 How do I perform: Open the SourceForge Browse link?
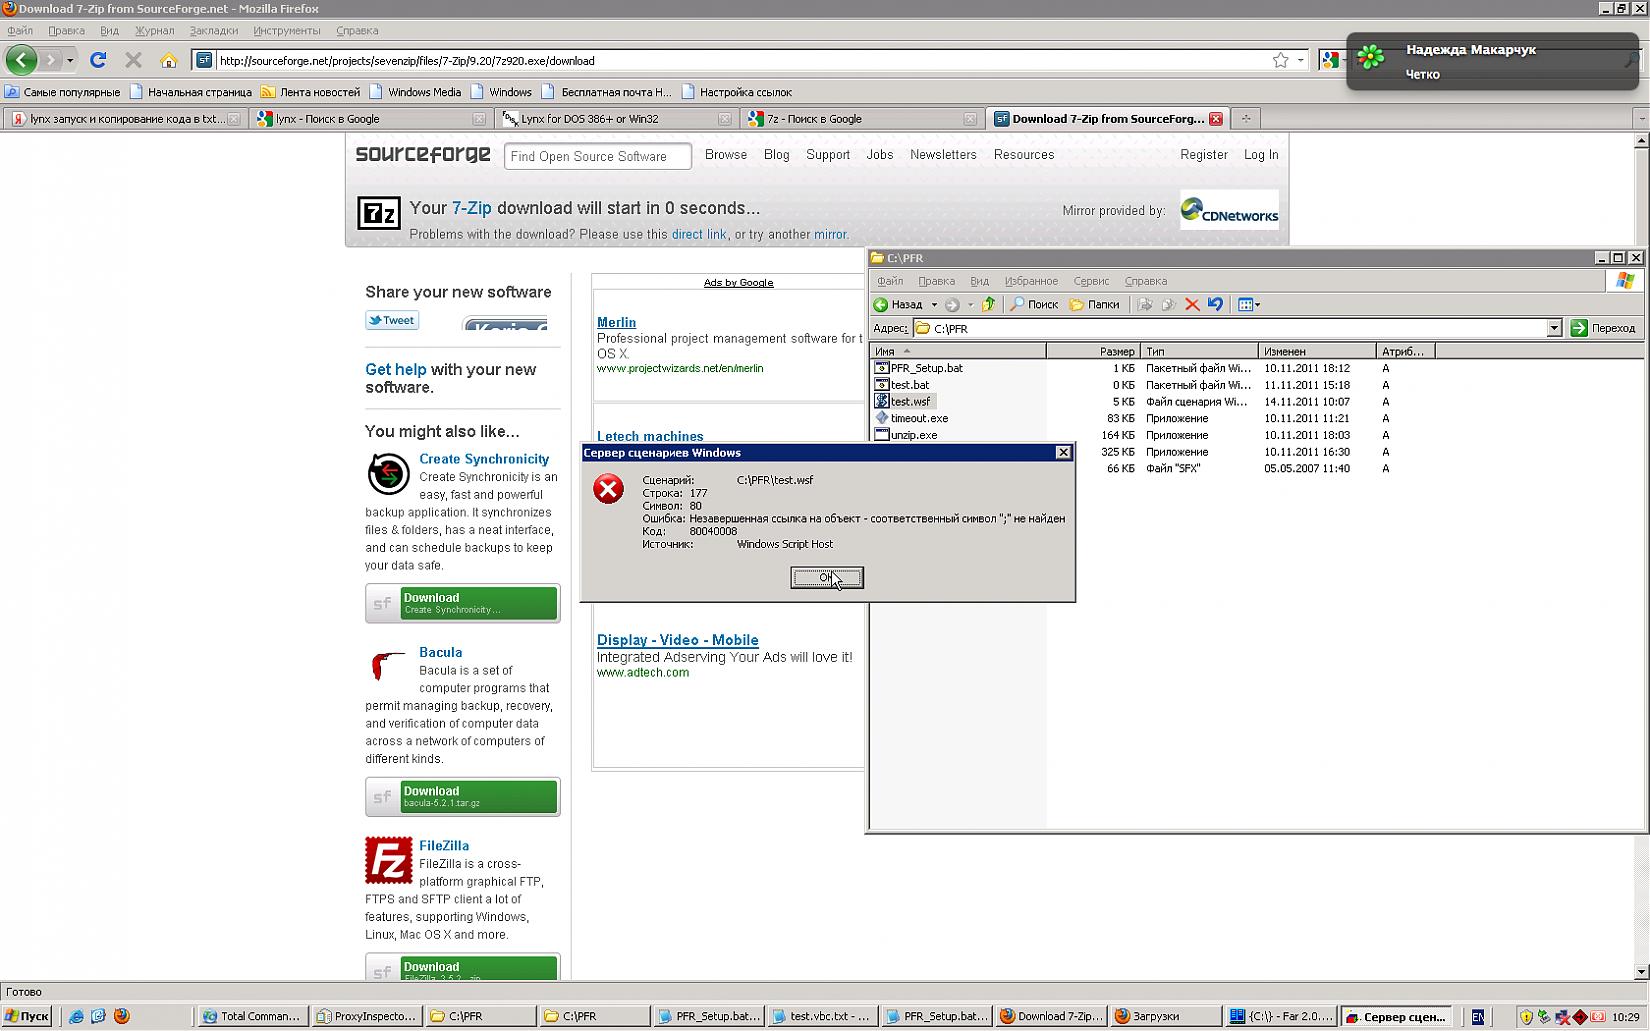pos(726,155)
